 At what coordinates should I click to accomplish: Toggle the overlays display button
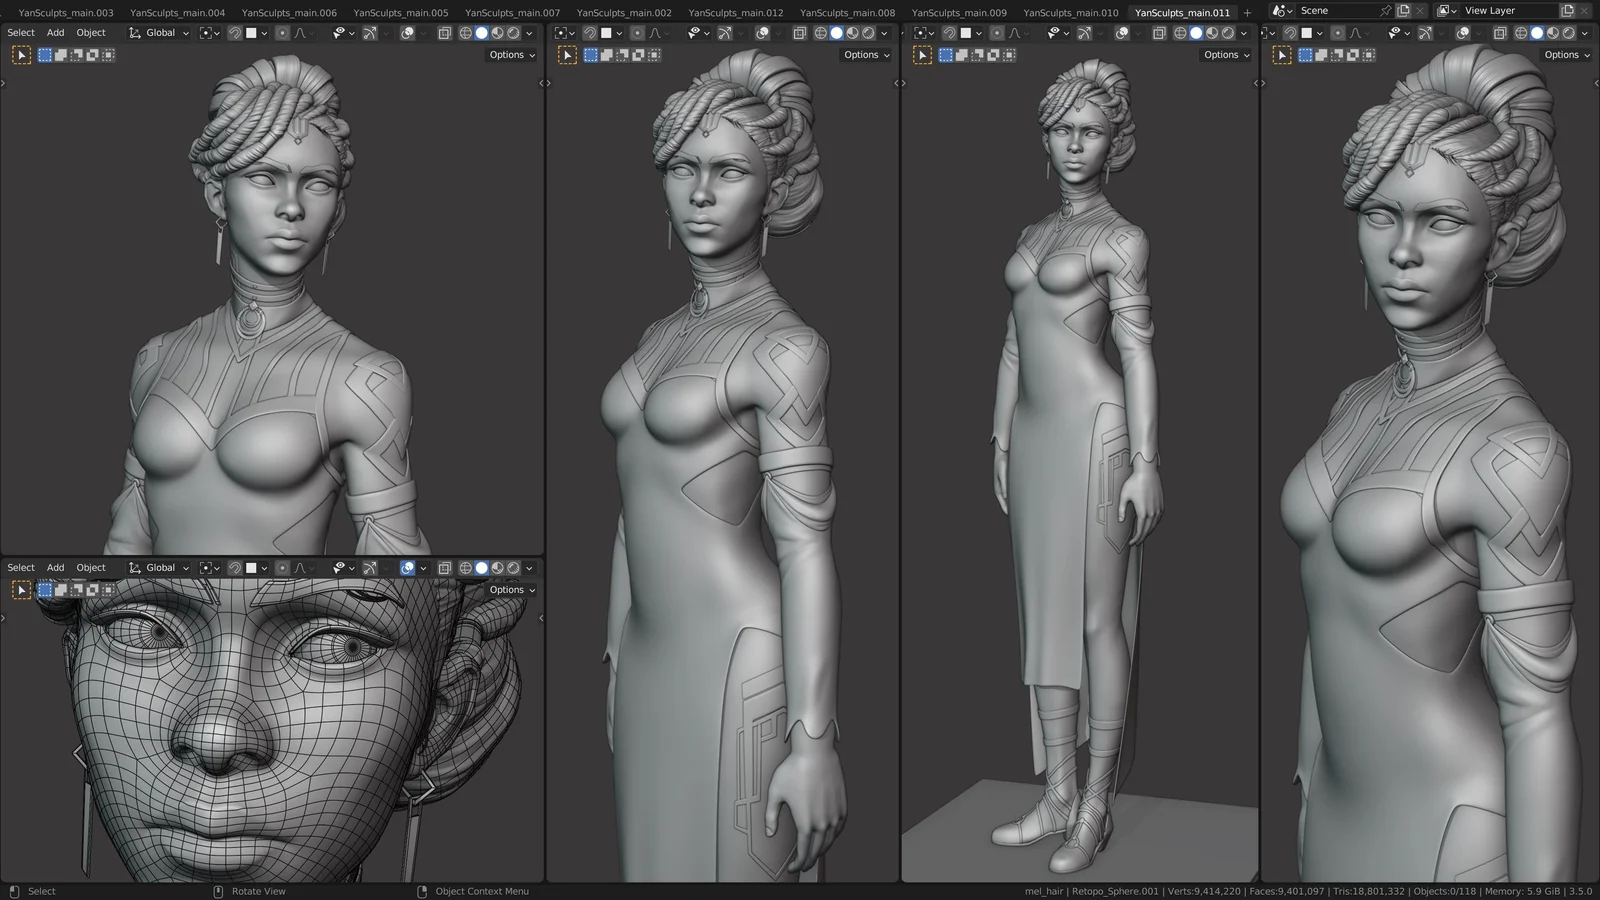click(x=409, y=32)
